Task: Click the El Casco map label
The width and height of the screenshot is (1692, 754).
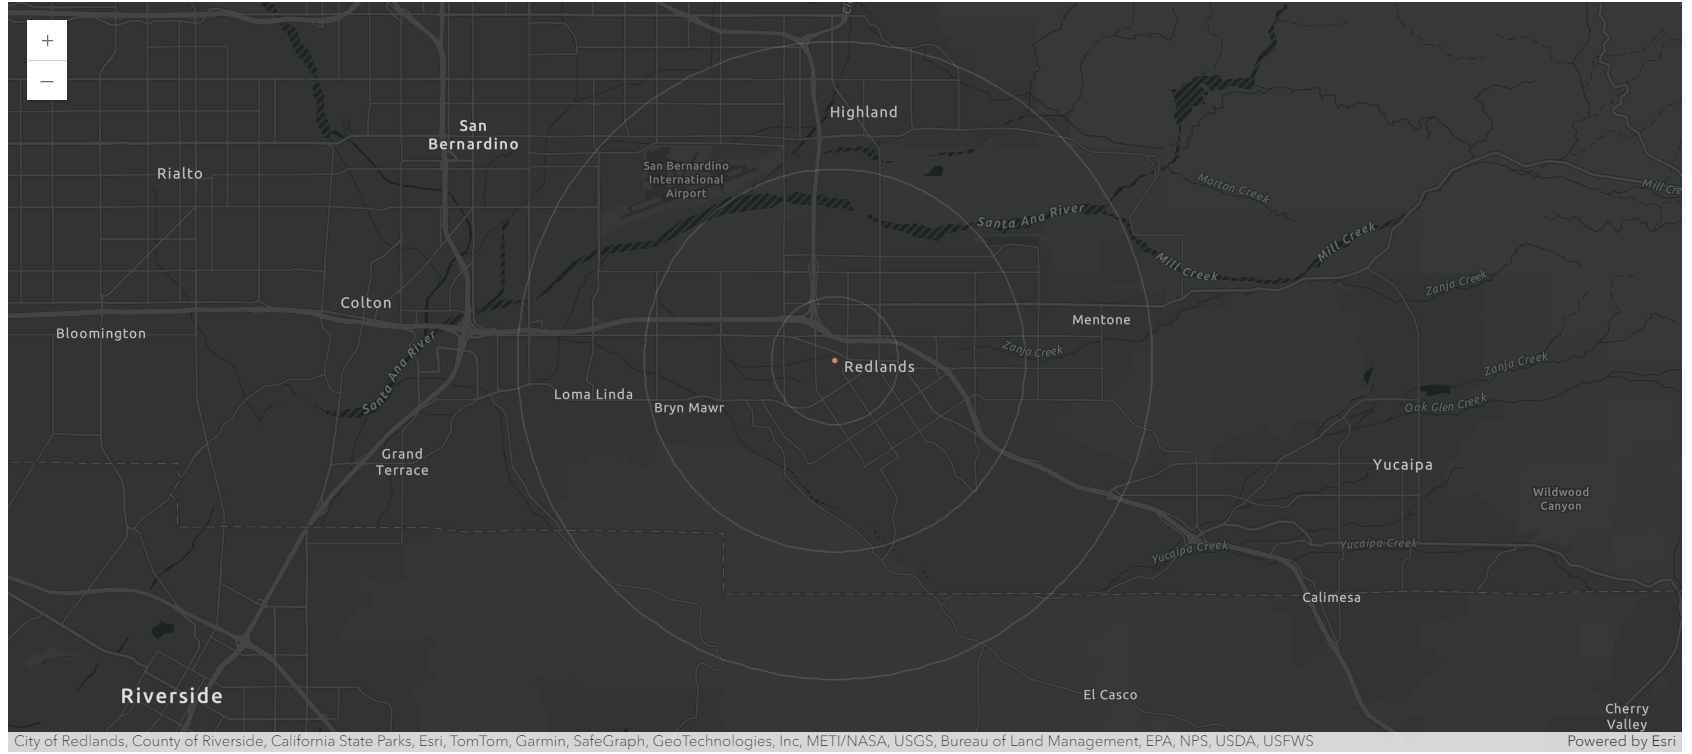Action: pyautogui.click(x=1110, y=695)
